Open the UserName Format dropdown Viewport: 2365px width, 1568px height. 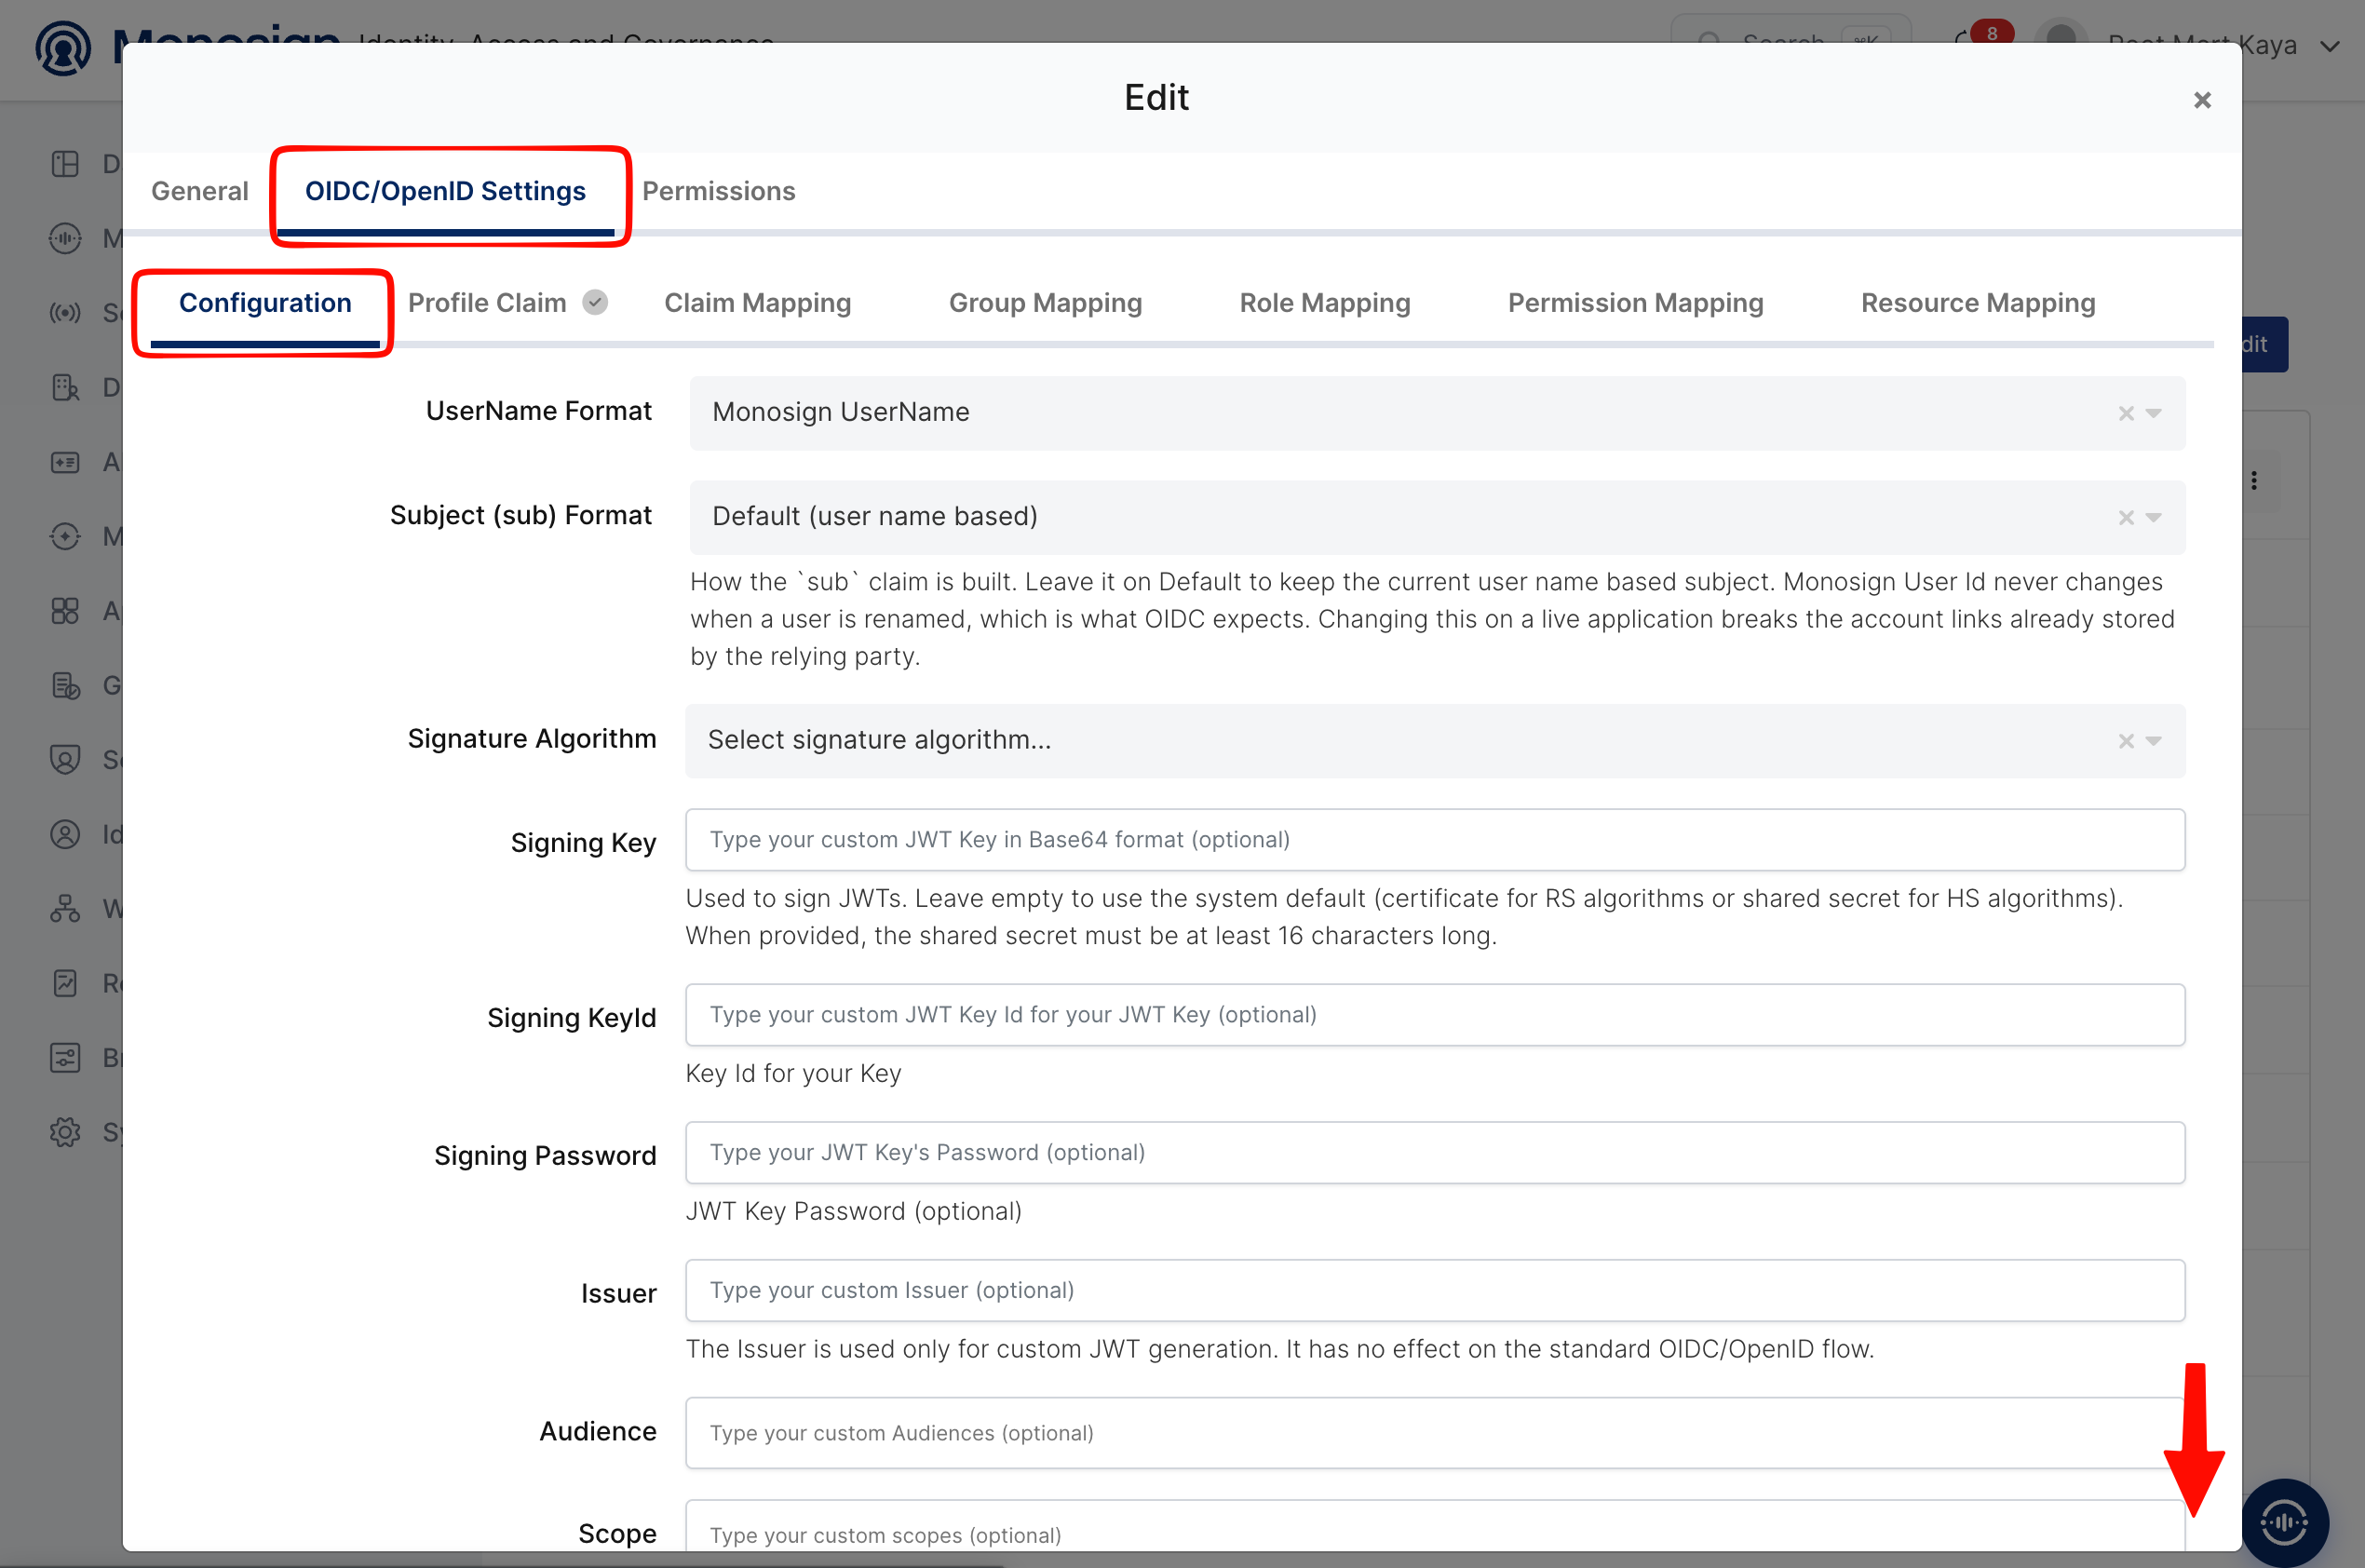1436,413
